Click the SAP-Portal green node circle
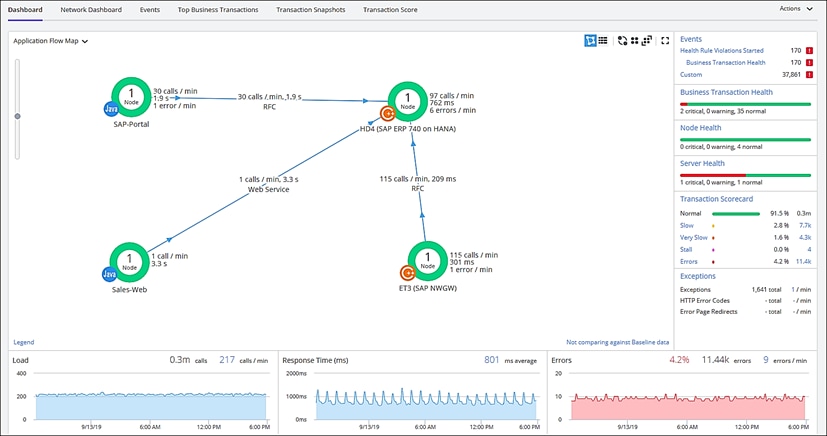This screenshot has width=827, height=436. pyautogui.click(x=131, y=97)
